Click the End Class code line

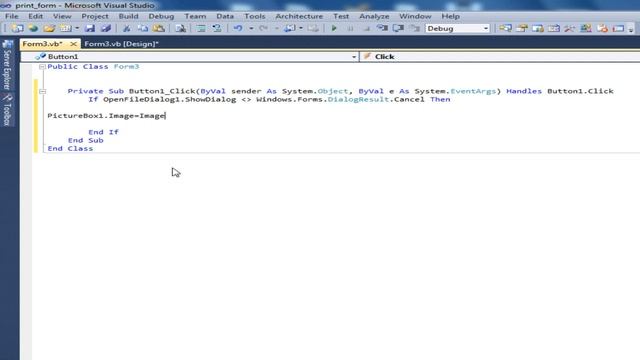coord(70,149)
